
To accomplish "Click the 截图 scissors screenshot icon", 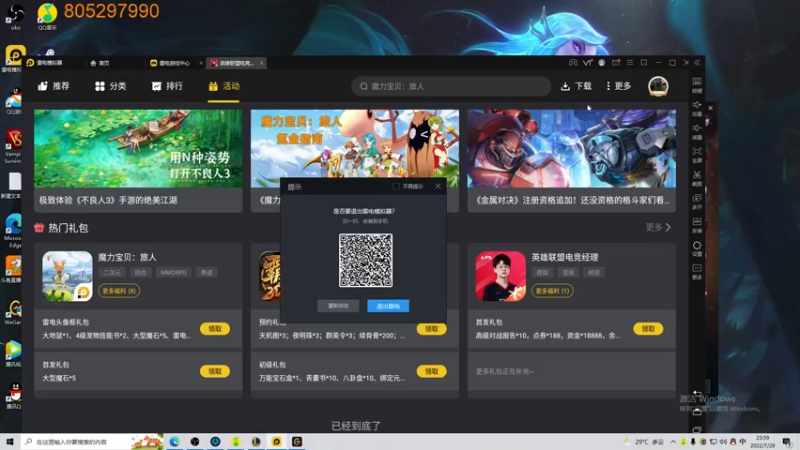I will (697, 178).
